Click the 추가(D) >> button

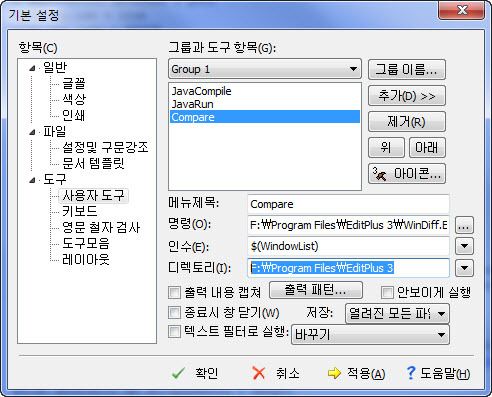tap(407, 96)
